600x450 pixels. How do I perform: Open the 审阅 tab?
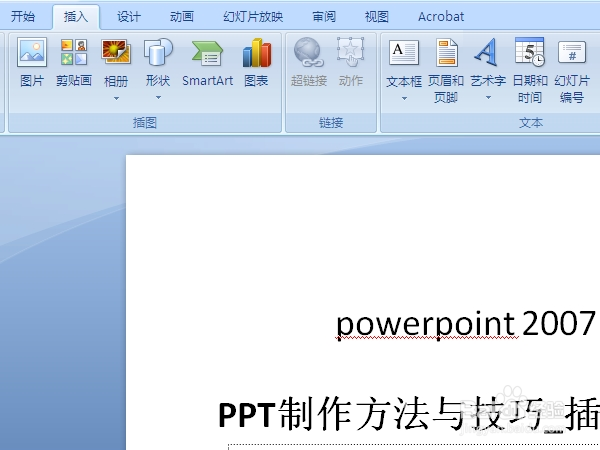(324, 16)
